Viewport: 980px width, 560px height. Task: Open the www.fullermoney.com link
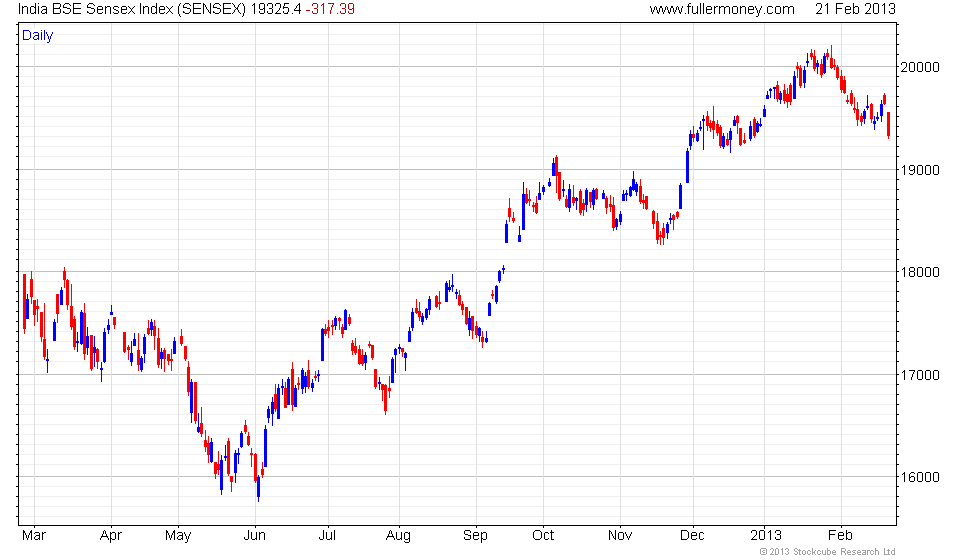pos(722,9)
